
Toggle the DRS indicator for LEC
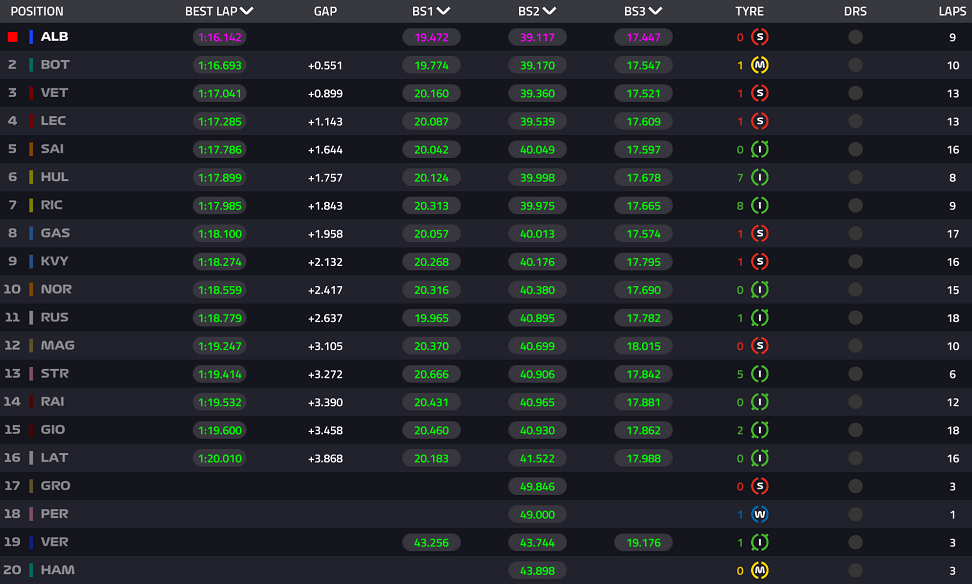(855, 121)
